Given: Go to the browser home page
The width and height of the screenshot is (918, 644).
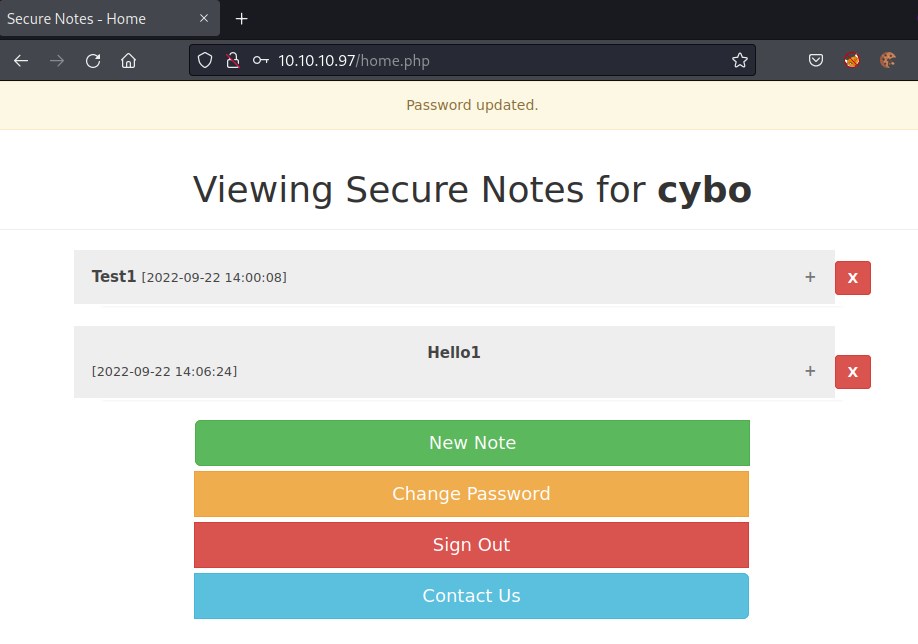Looking at the screenshot, I should pos(128,61).
